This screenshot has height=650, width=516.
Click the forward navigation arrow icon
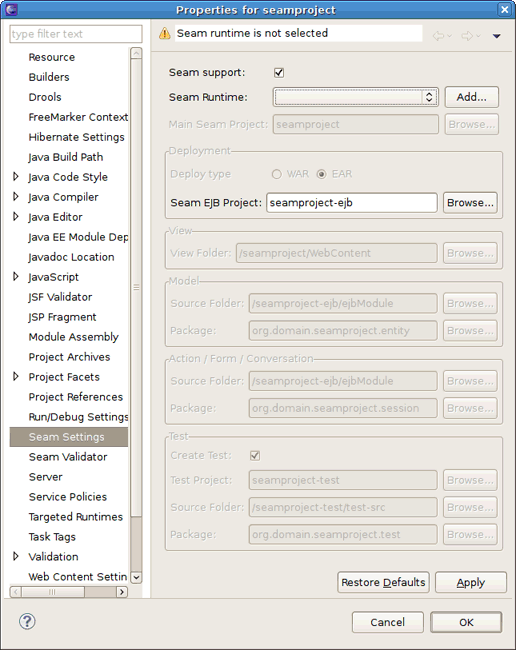pos(467,36)
